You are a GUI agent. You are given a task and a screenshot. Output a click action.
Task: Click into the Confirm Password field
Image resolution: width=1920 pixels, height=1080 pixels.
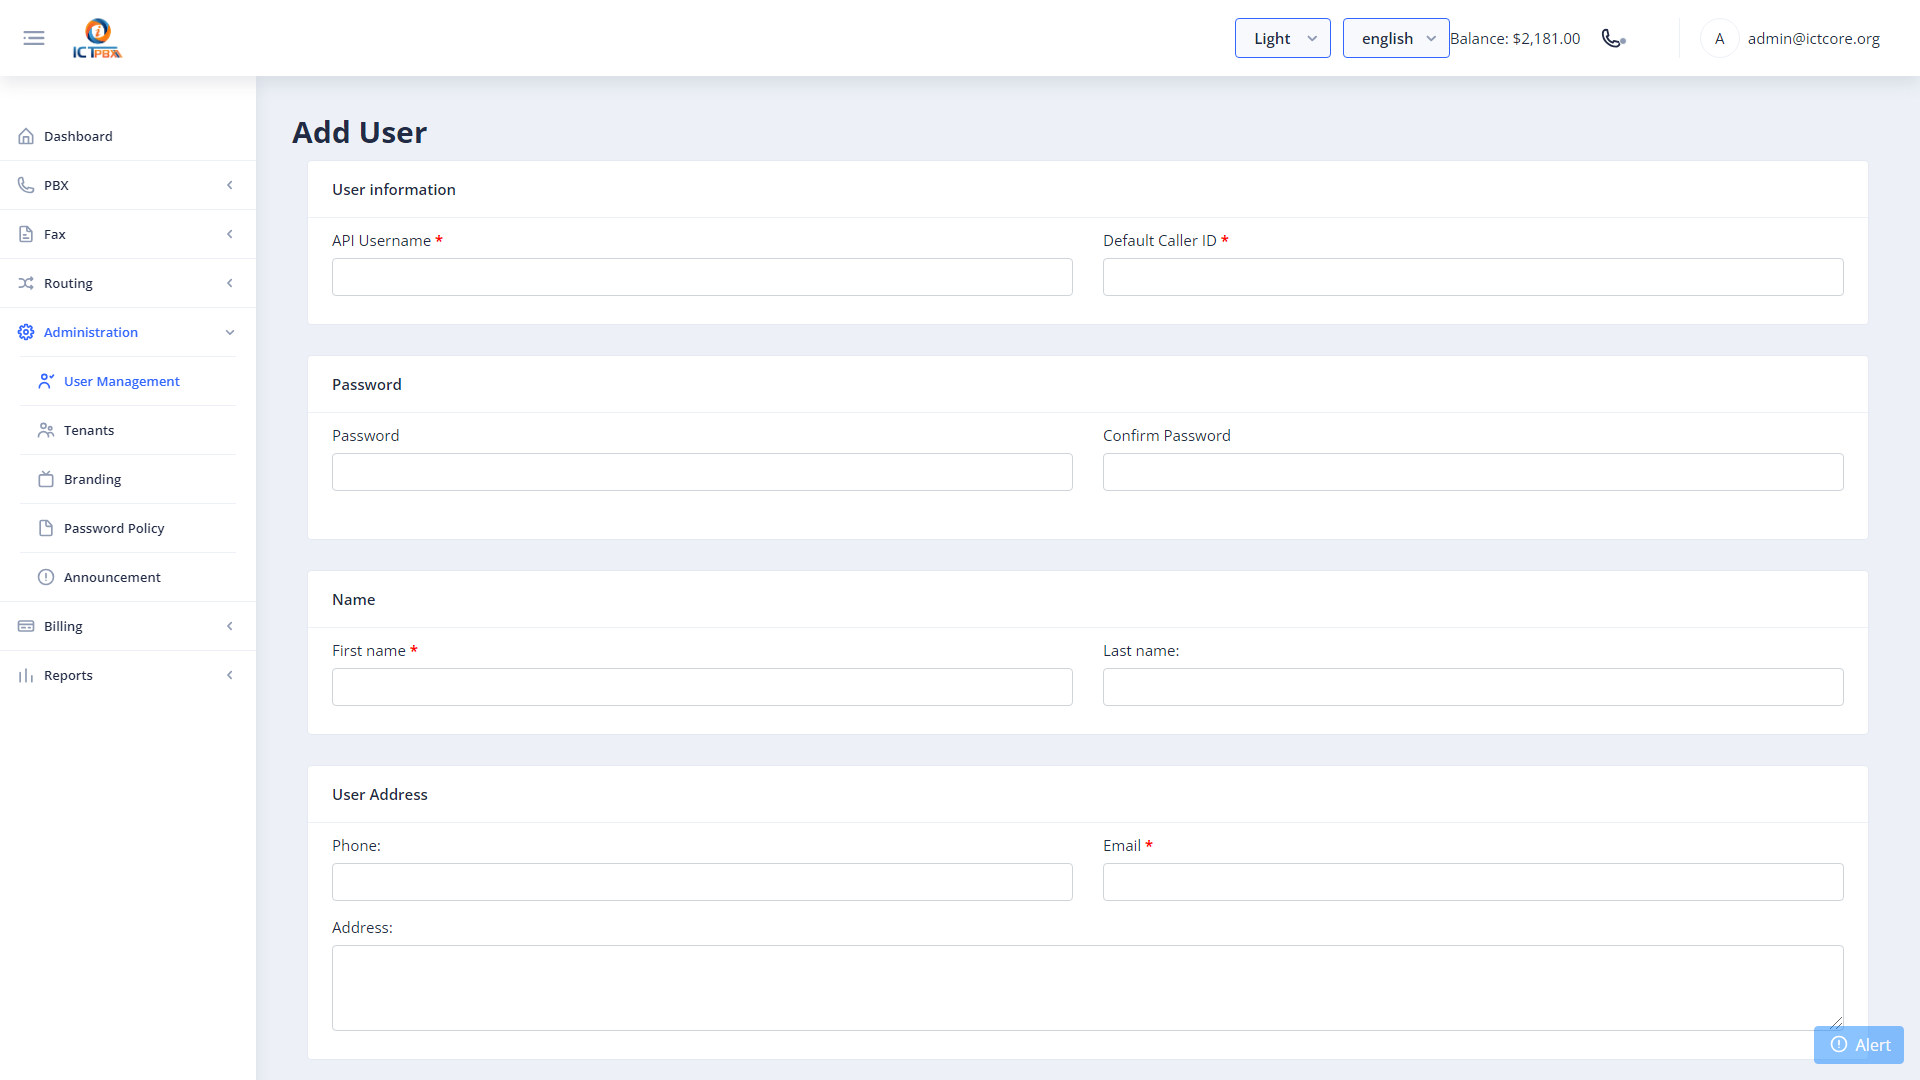(1473, 472)
